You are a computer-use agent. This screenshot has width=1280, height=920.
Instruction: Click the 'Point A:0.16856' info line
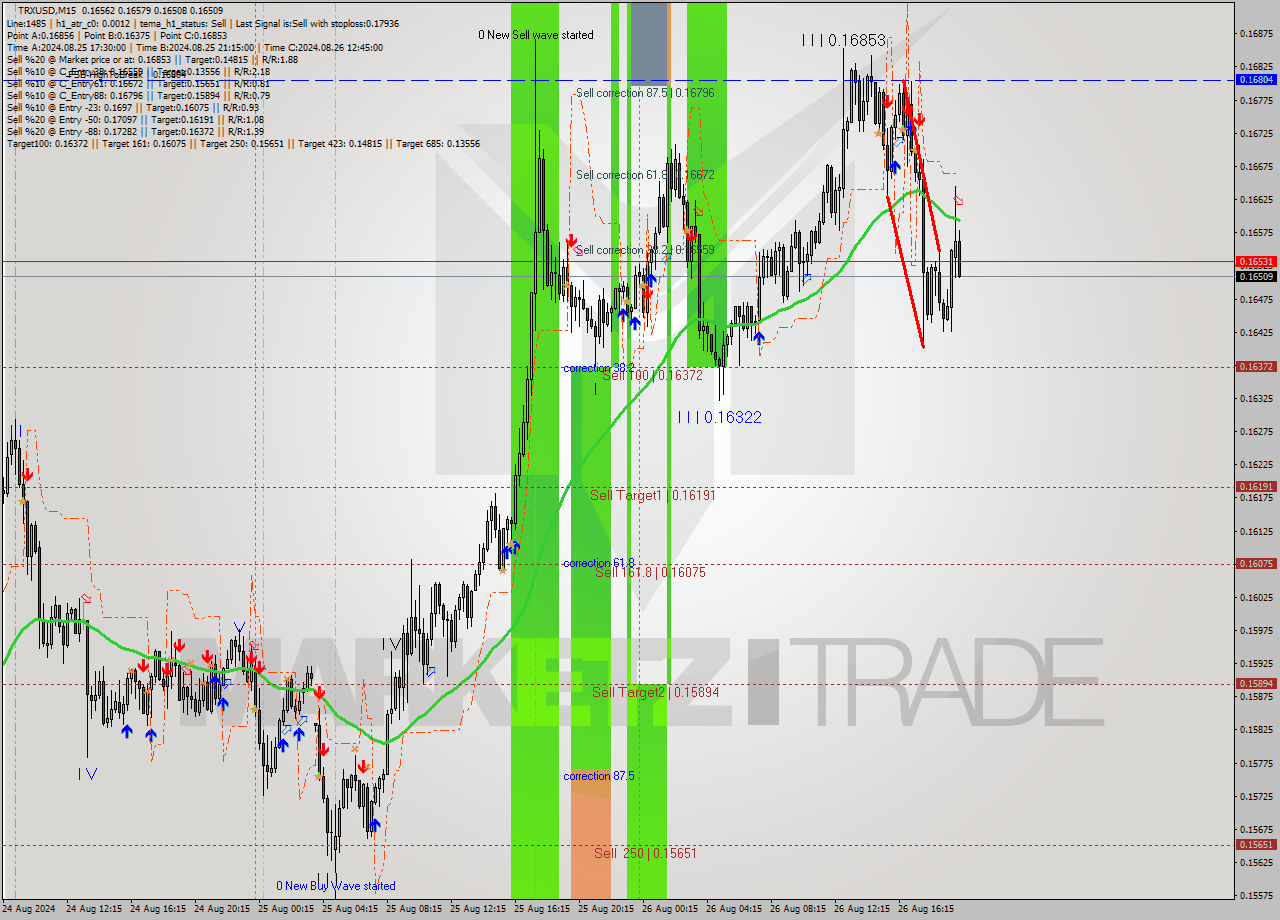coord(117,36)
